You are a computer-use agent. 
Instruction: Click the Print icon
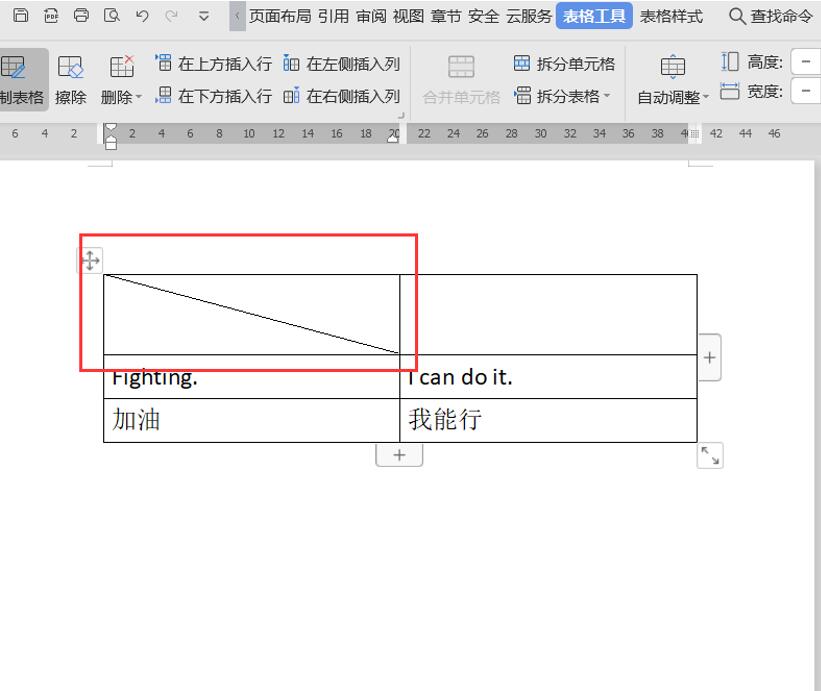pyautogui.click(x=81, y=15)
